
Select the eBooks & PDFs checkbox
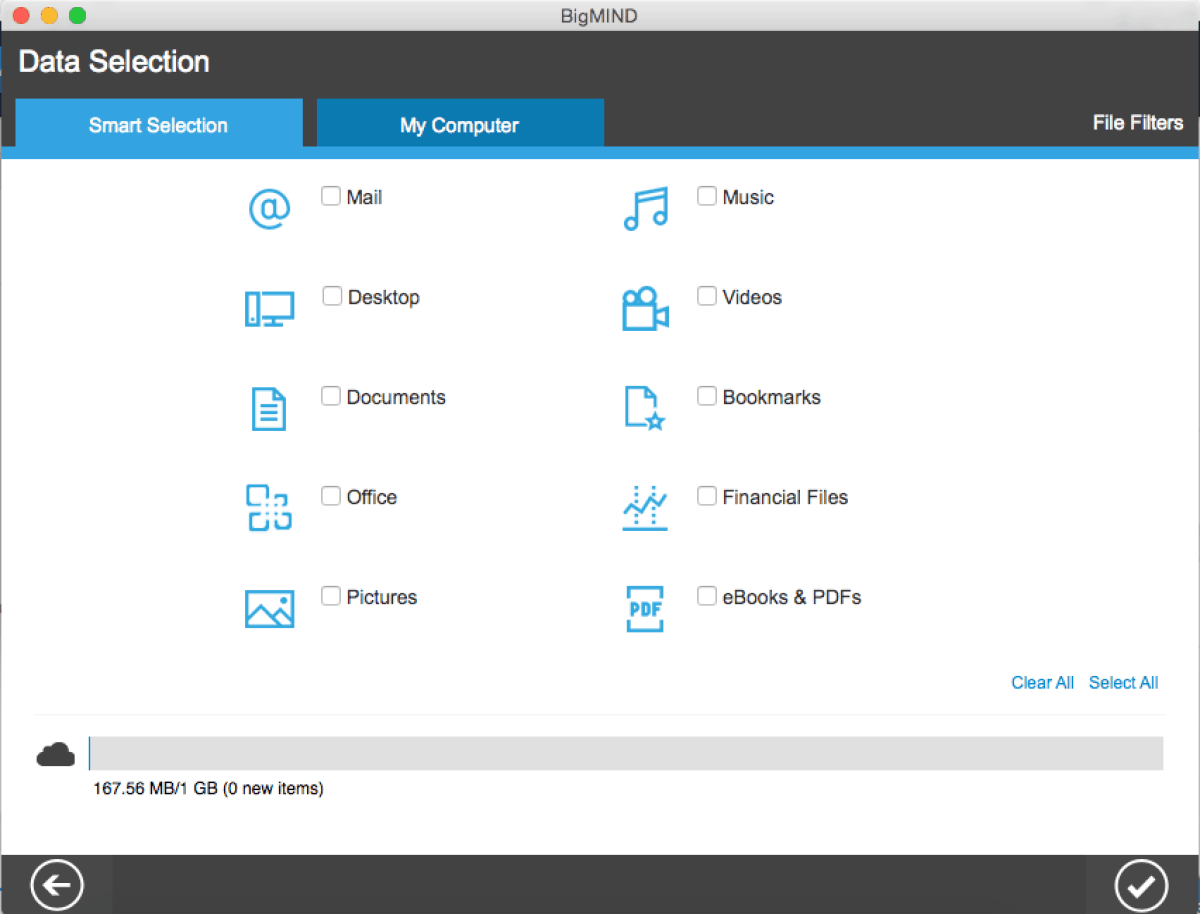(707, 596)
